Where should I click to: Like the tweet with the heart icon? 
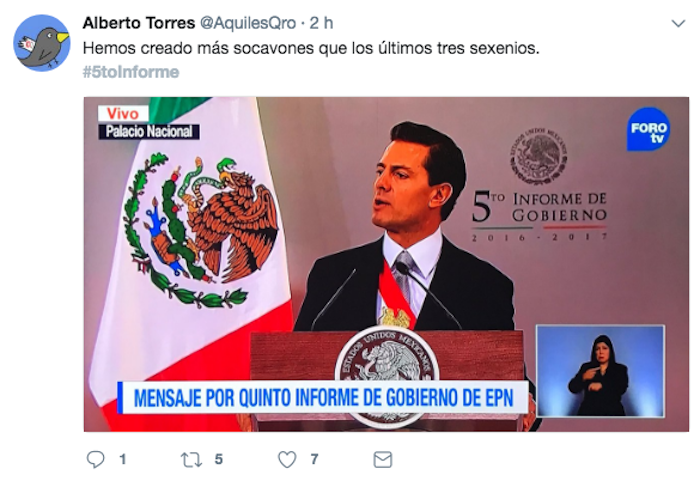tap(287, 459)
